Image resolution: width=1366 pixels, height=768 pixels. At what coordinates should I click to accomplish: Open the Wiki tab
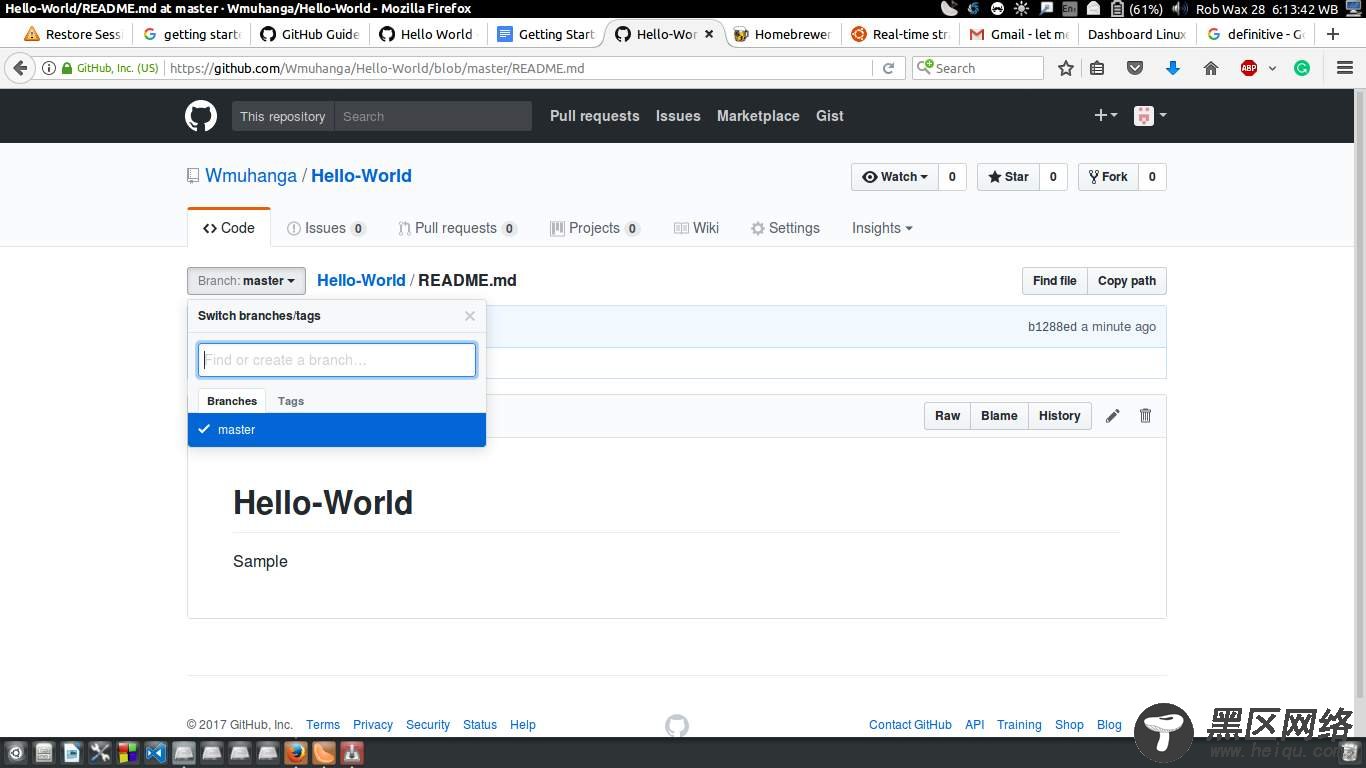697,228
